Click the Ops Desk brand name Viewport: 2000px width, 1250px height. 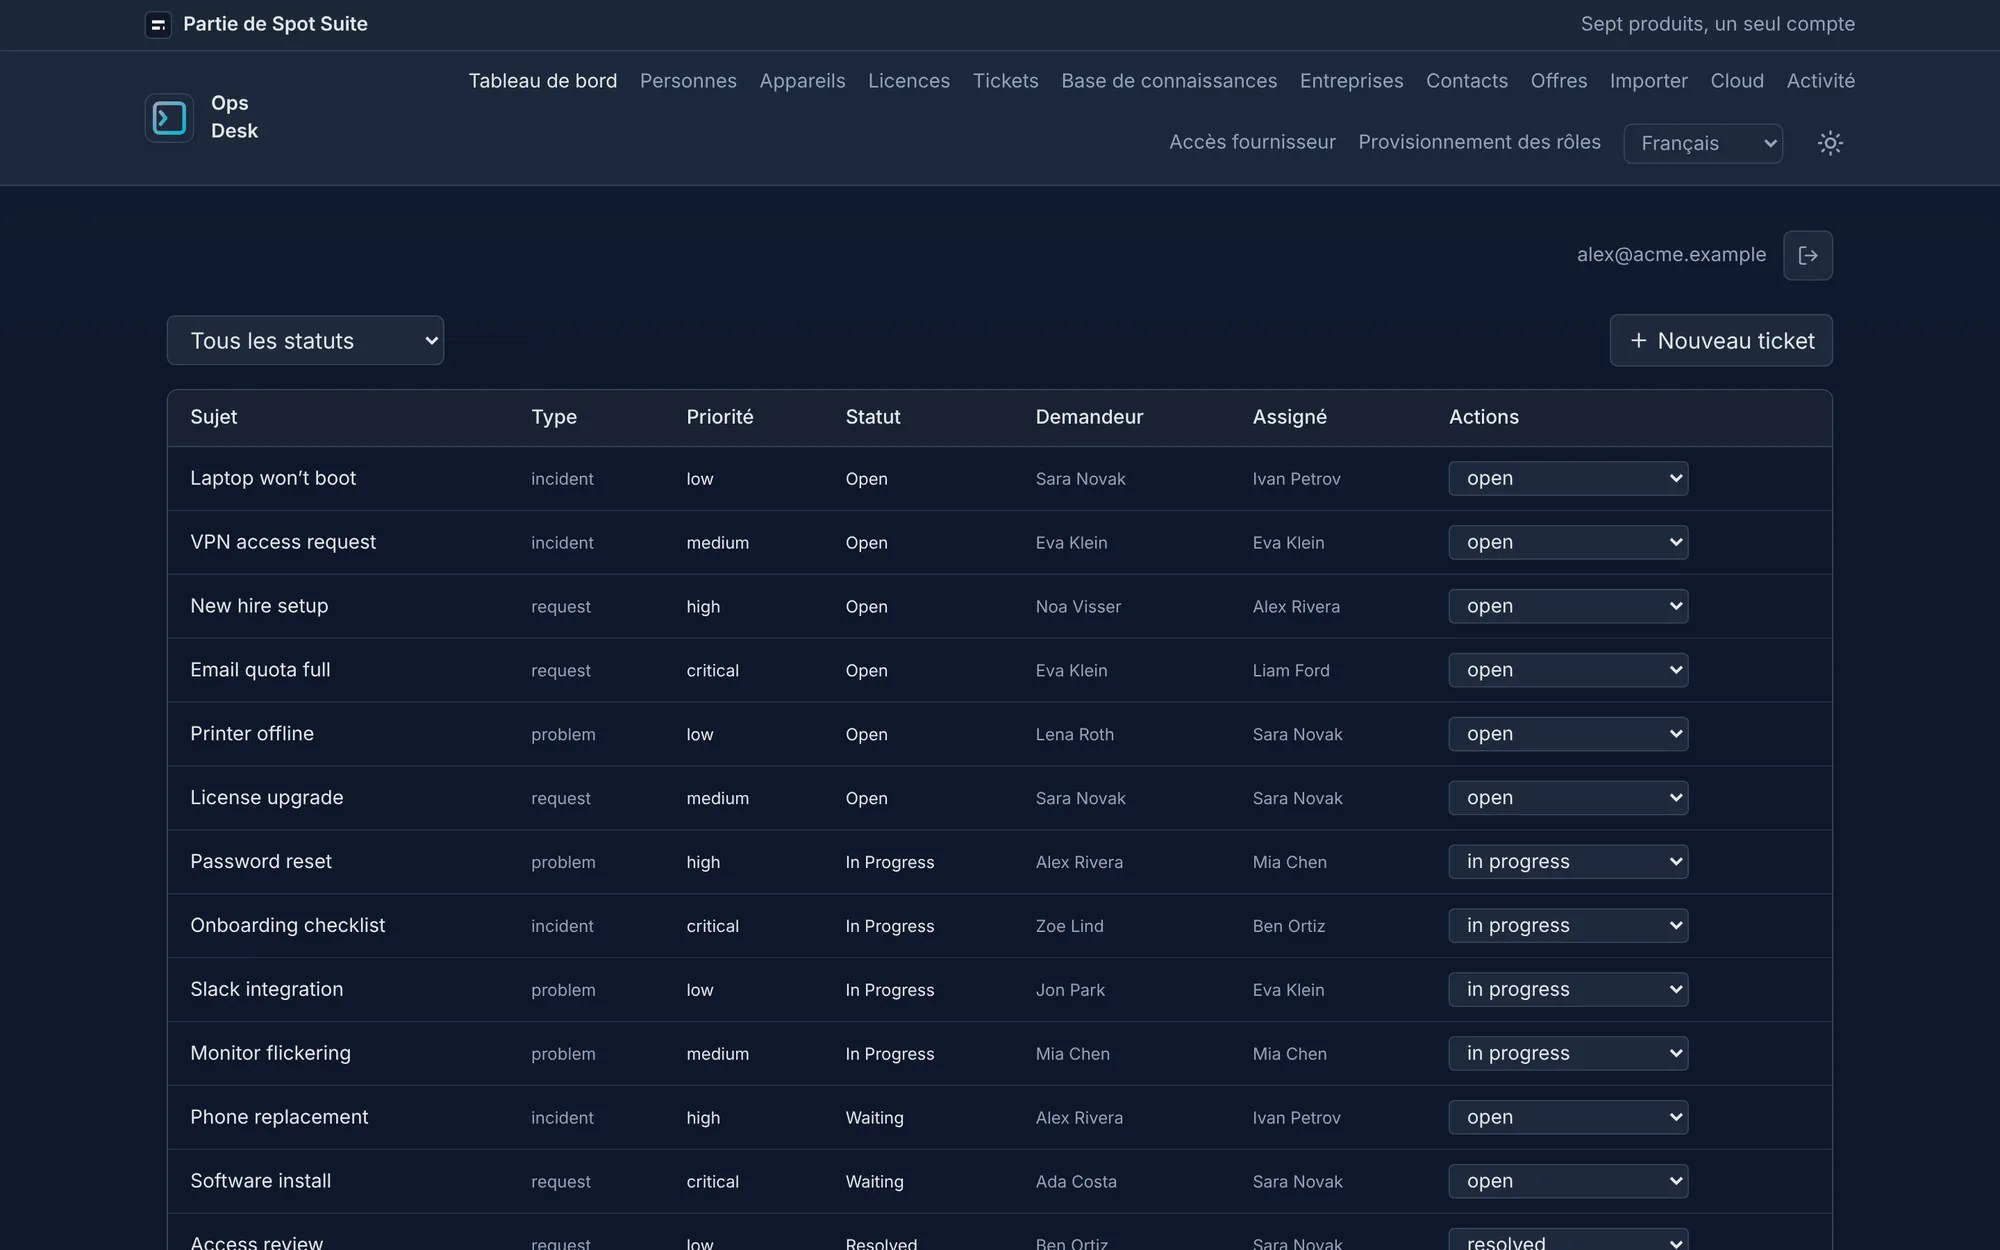(234, 117)
